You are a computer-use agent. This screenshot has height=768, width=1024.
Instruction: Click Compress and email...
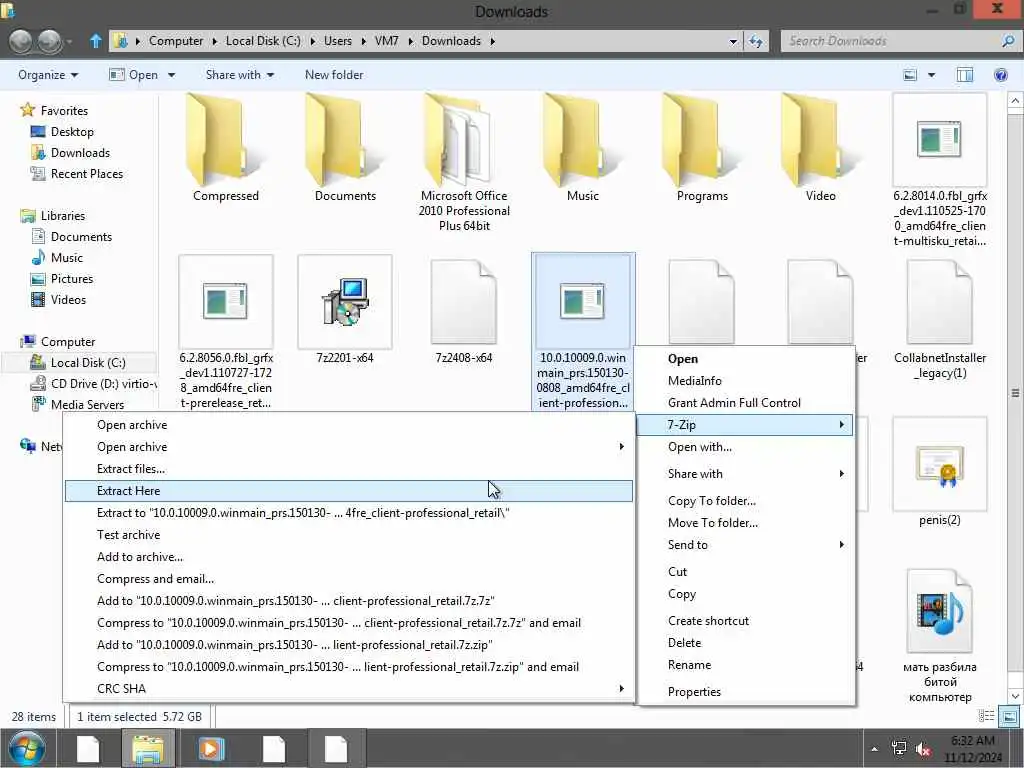point(349,579)
